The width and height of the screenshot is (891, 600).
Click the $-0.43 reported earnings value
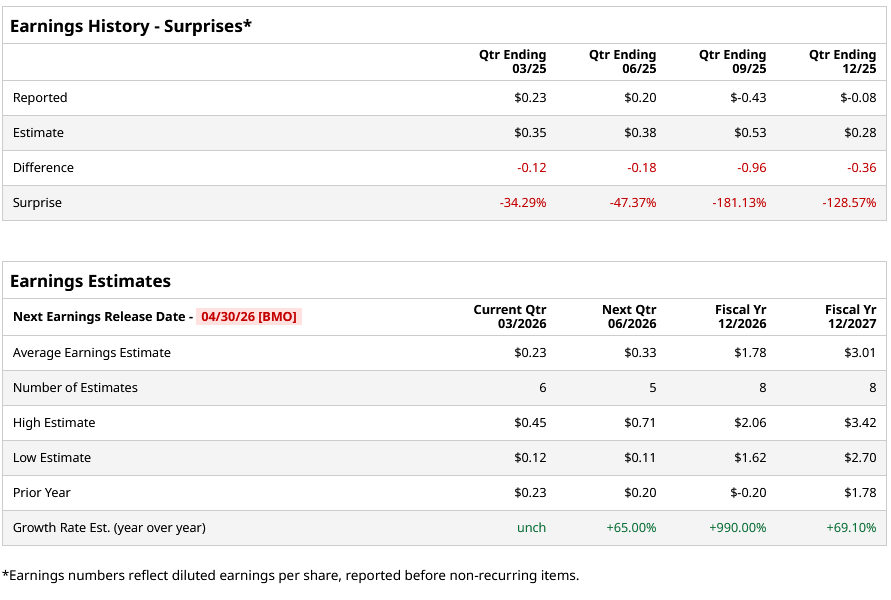(x=748, y=98)
